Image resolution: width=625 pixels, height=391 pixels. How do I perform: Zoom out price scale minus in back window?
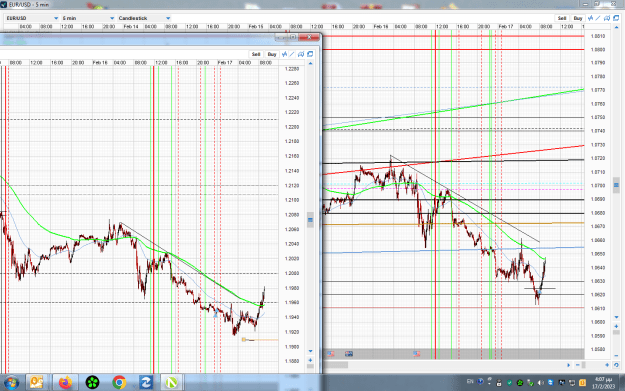point(616,356)
